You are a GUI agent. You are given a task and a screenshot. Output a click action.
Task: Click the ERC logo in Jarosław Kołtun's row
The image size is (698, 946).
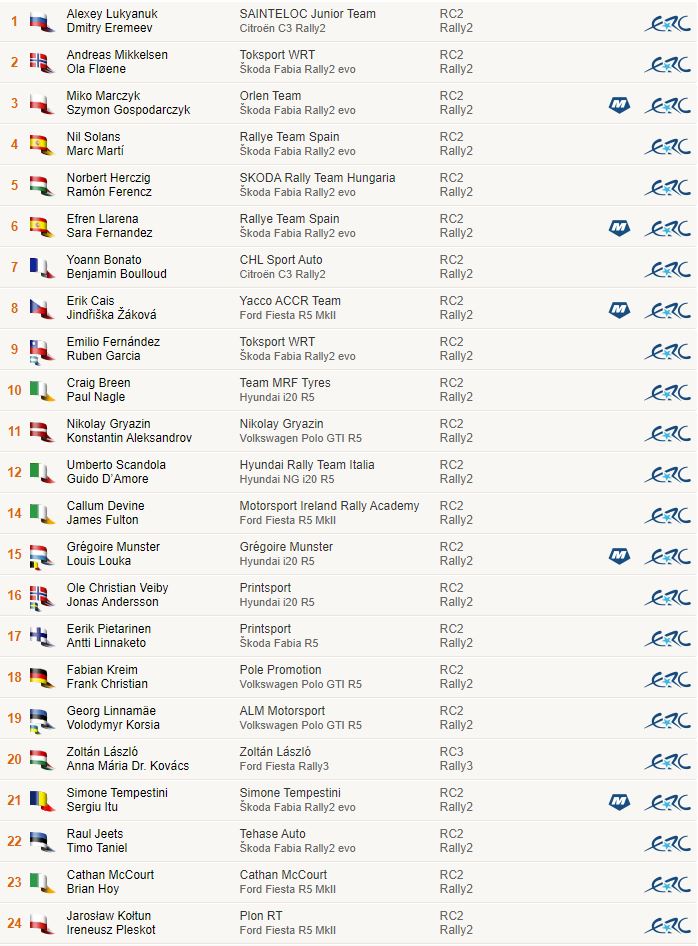coord(667,924)
